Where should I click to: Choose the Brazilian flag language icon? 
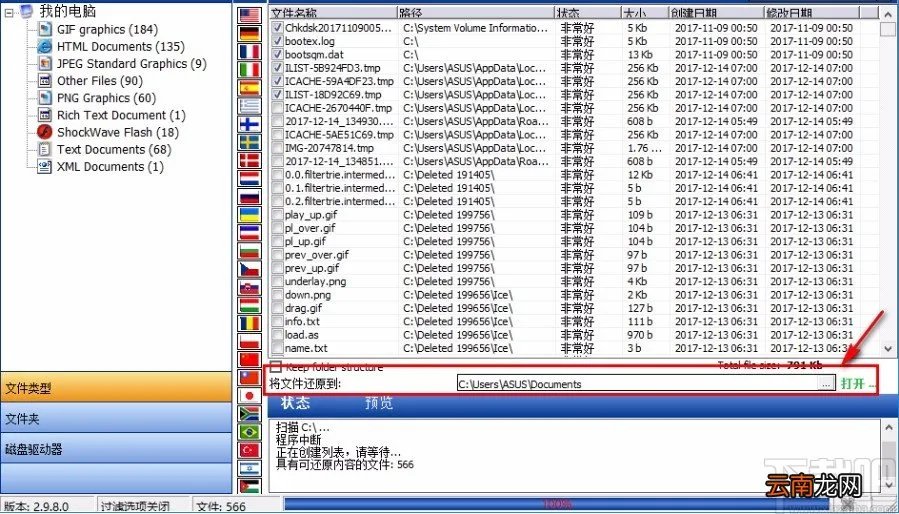pos(250,432)
